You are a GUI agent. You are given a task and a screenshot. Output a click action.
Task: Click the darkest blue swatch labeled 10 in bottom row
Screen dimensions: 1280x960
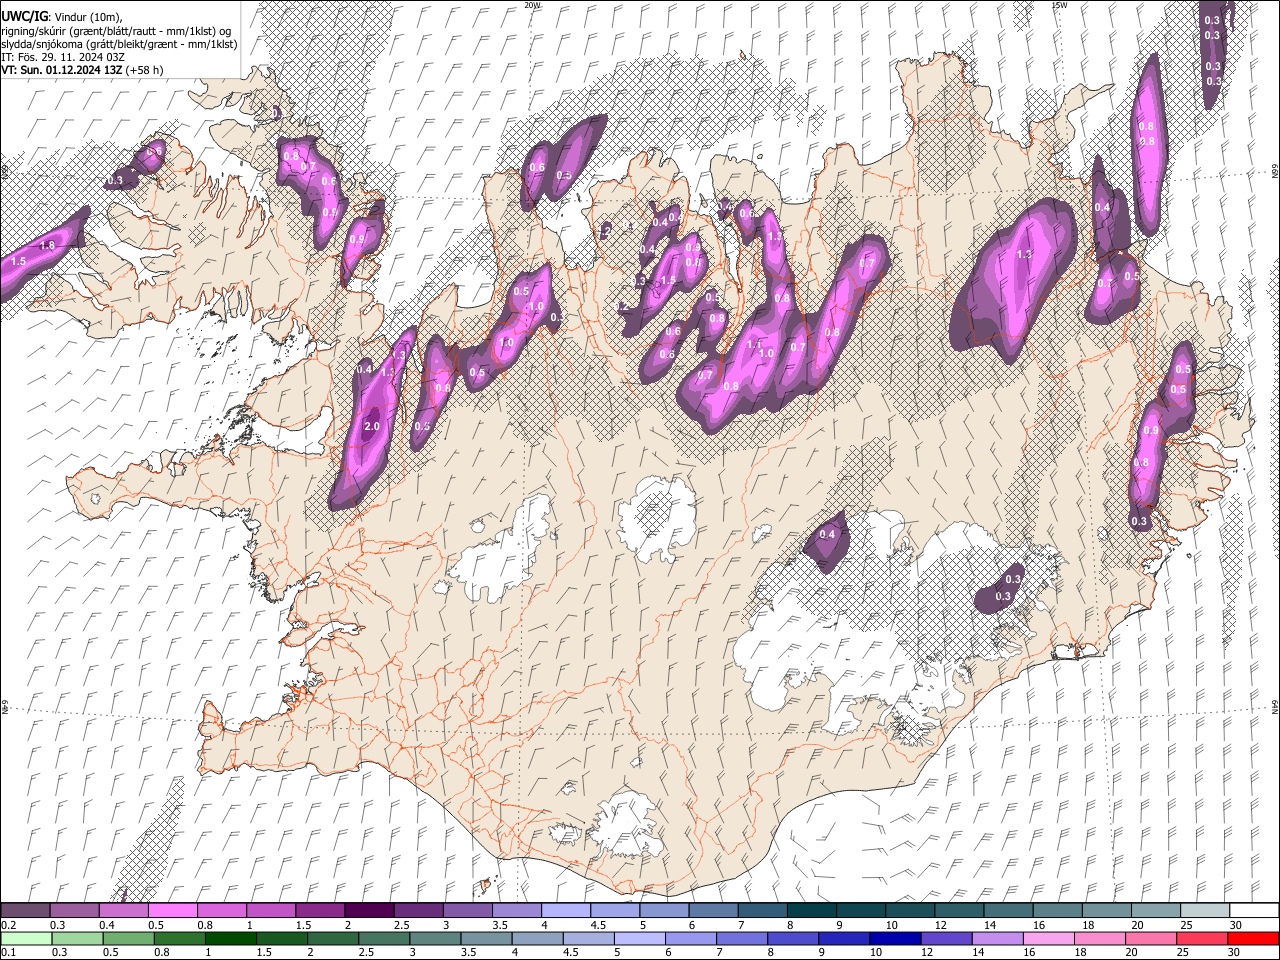[894, 938]
